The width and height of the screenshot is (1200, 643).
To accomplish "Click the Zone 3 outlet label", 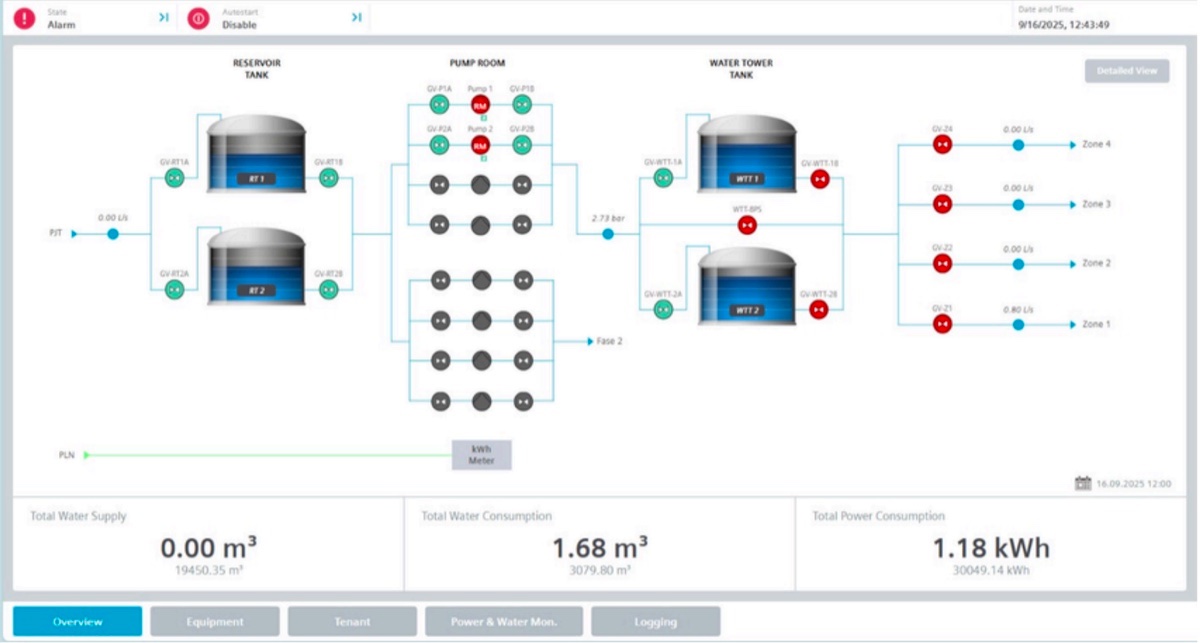I will click(x=1096, y=204).
